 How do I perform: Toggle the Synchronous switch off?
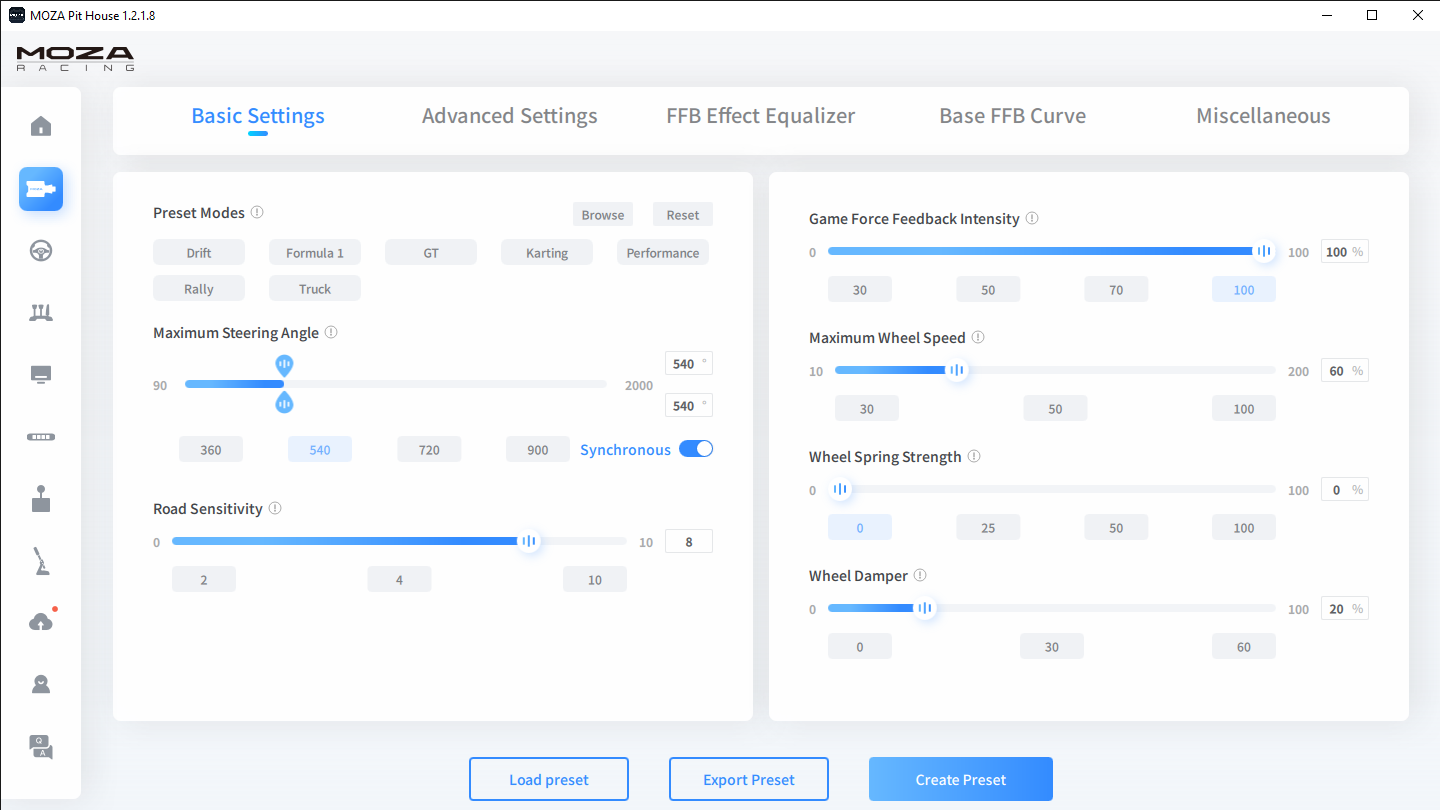[696, 449]
